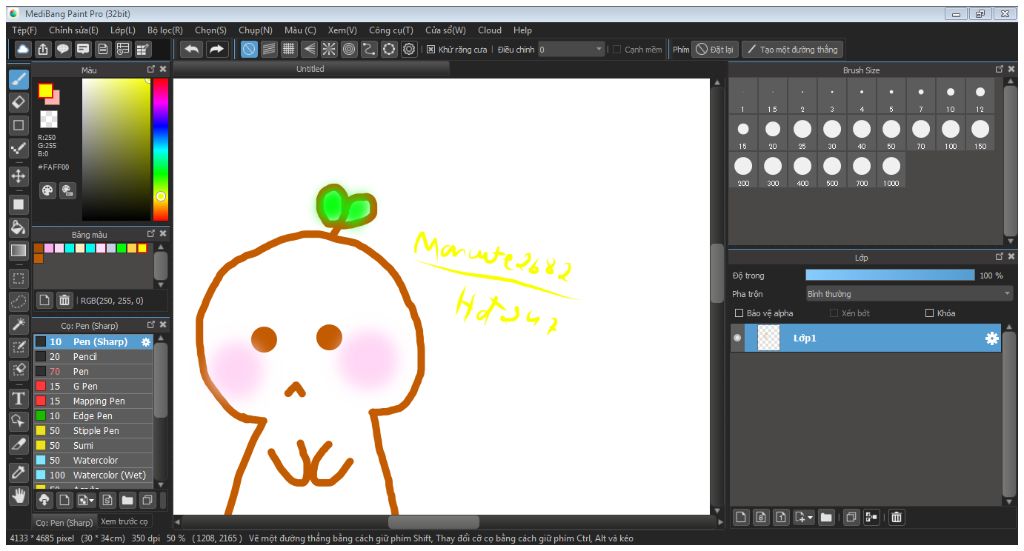Select the Lớp1 layer thumbnail

(x=768, y=338)
